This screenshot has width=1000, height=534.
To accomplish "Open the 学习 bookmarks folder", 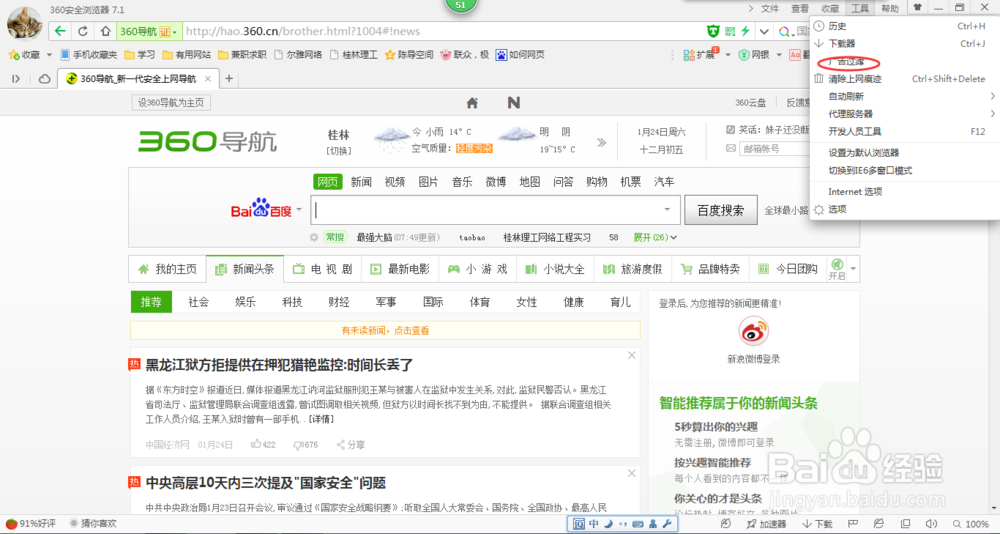I will click(x=140, y=55).
